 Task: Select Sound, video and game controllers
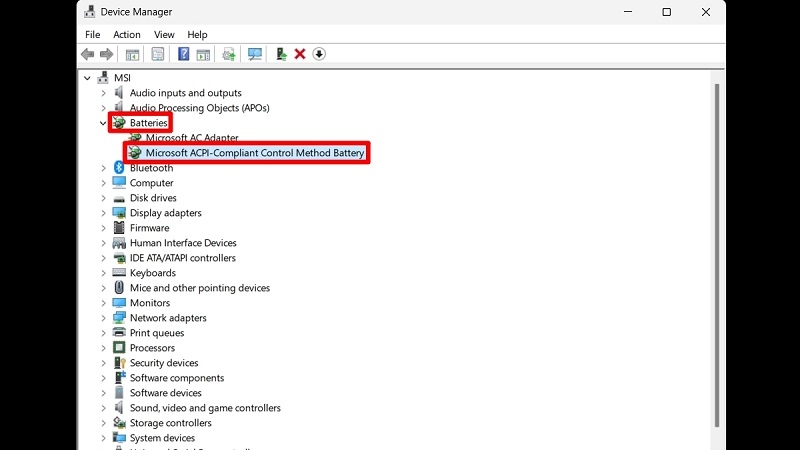click(x=205, y=408)
